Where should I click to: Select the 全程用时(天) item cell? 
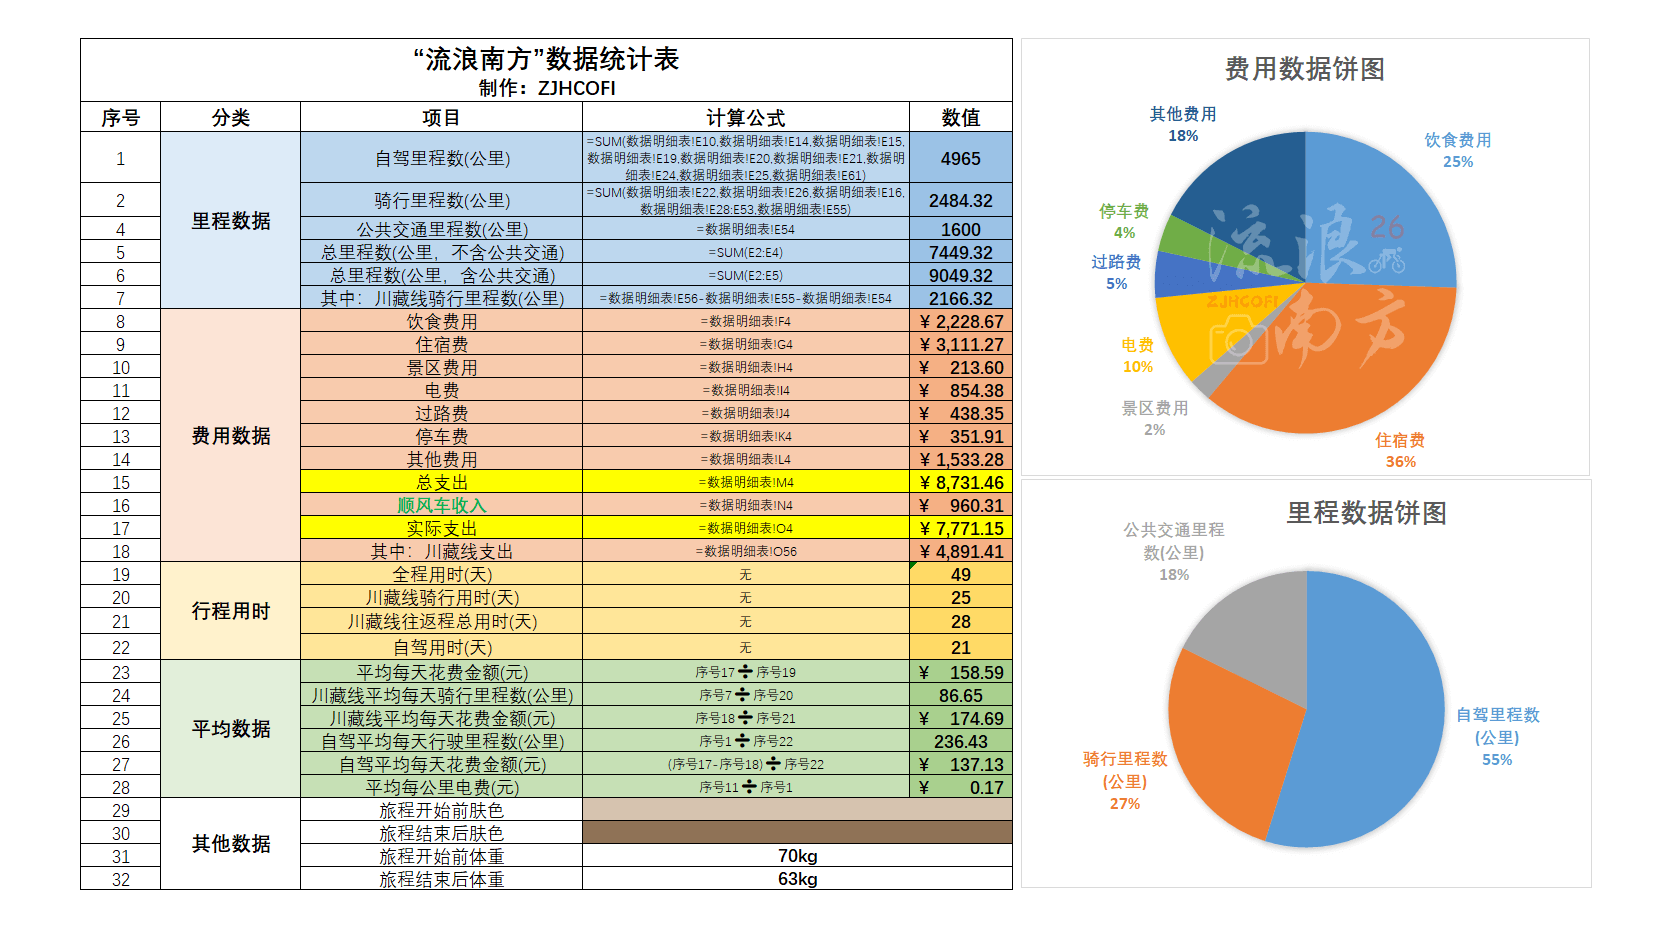pyautogui.click(x=442, y=574)
